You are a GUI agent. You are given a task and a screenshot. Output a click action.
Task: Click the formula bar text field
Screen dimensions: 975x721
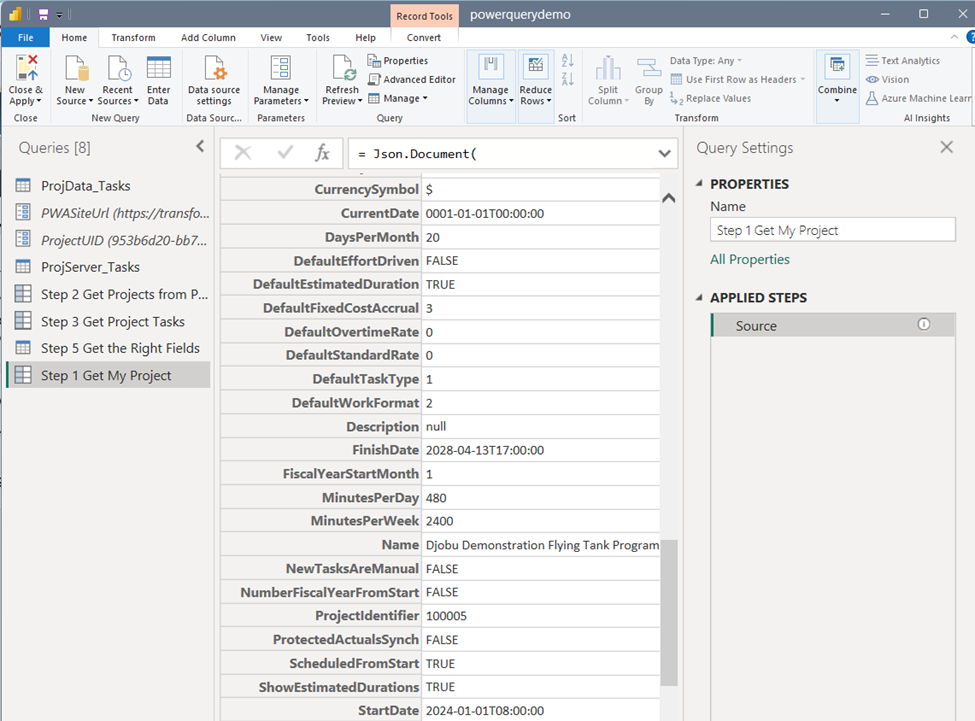[x=504, y=154]
